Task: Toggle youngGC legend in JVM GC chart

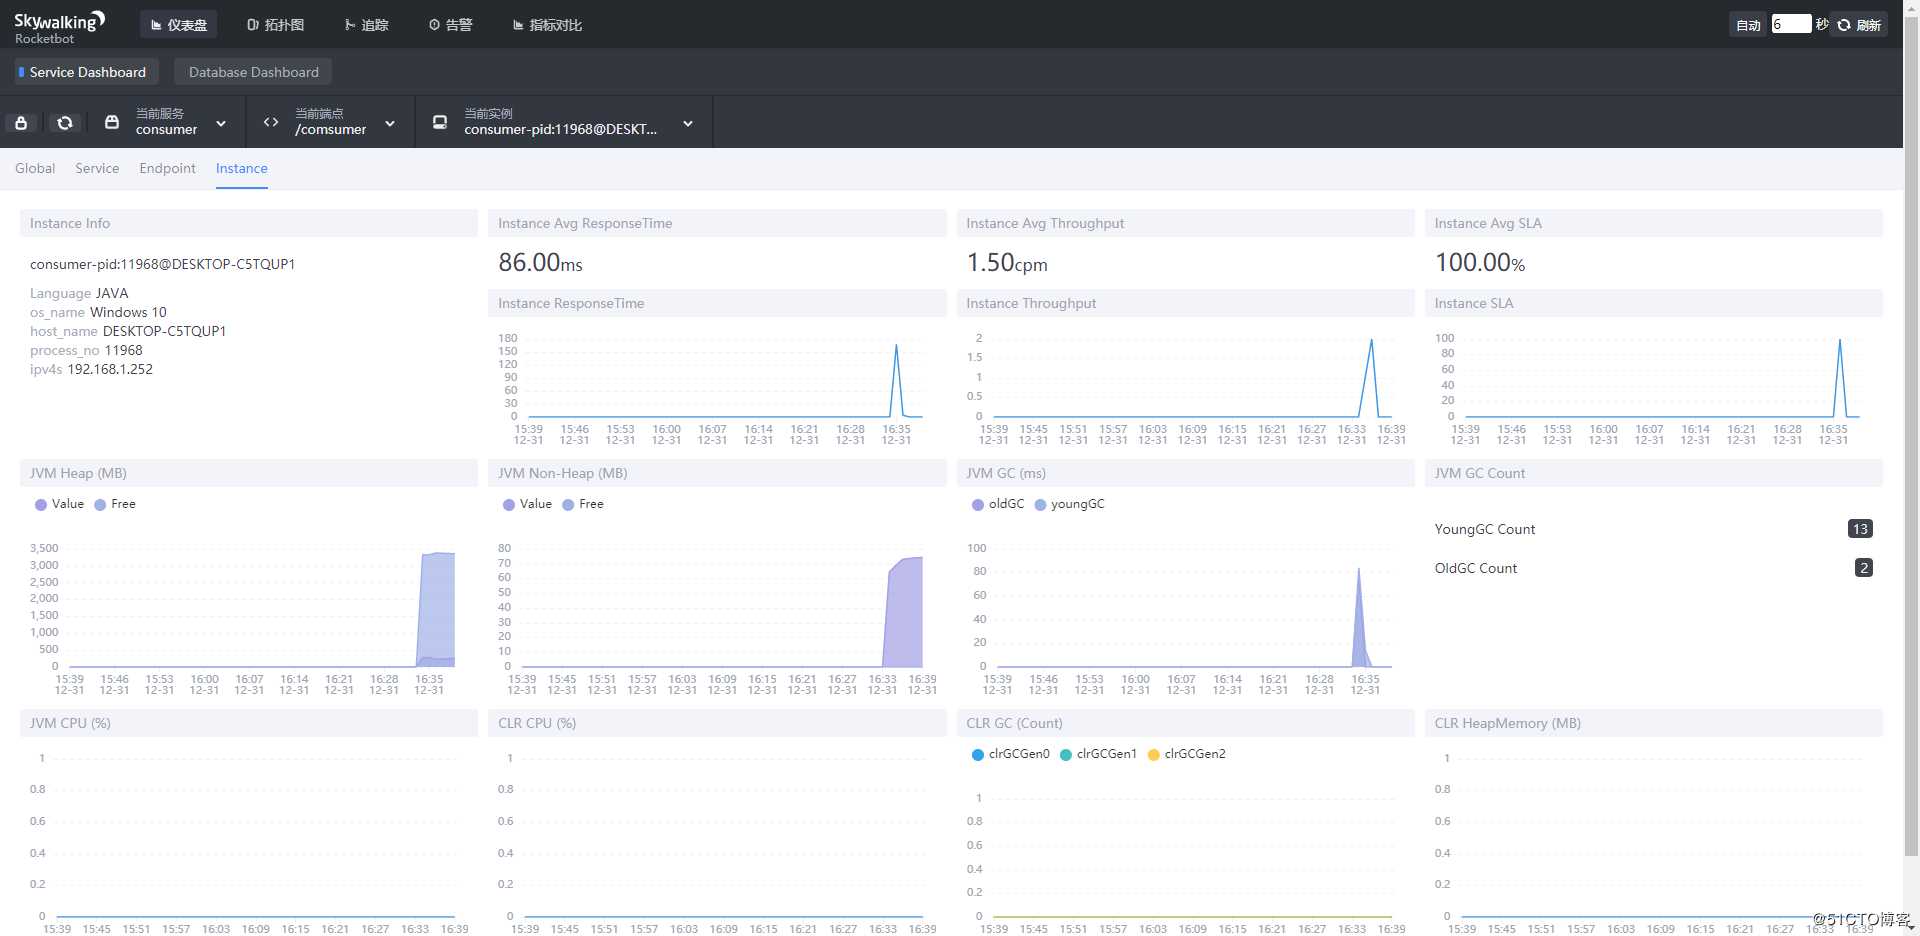Action: [x=1069, y=504]
